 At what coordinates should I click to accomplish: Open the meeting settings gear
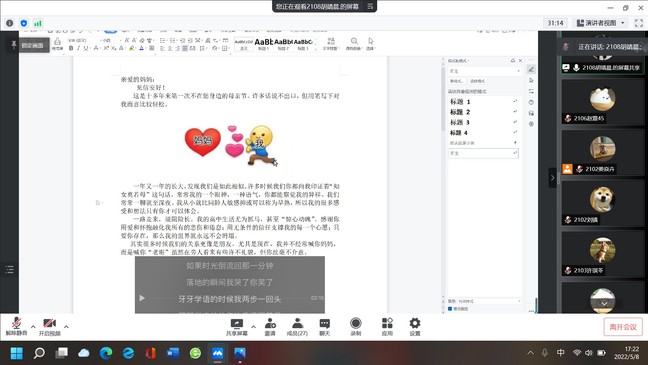click(415, 327)
